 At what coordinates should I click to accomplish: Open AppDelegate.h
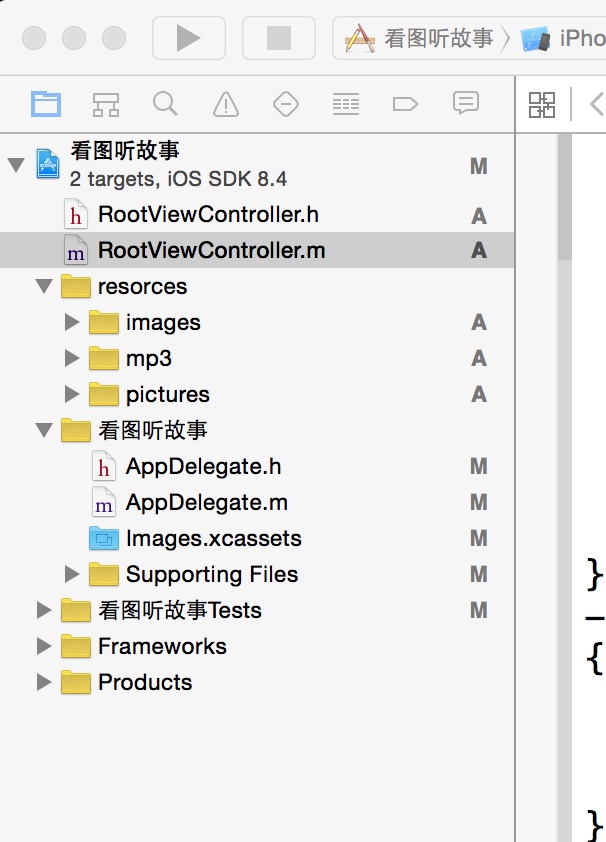click(x=203, y=467)
